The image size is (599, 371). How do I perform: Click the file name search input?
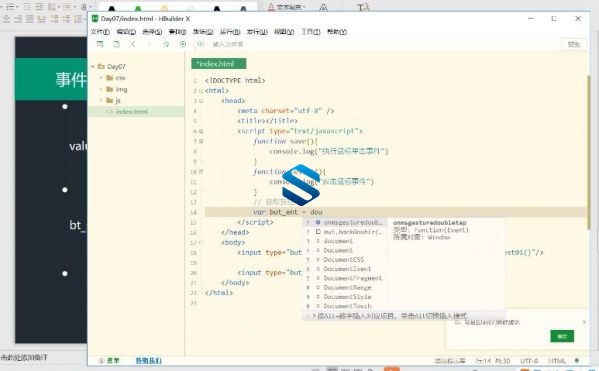pos(228,44)
